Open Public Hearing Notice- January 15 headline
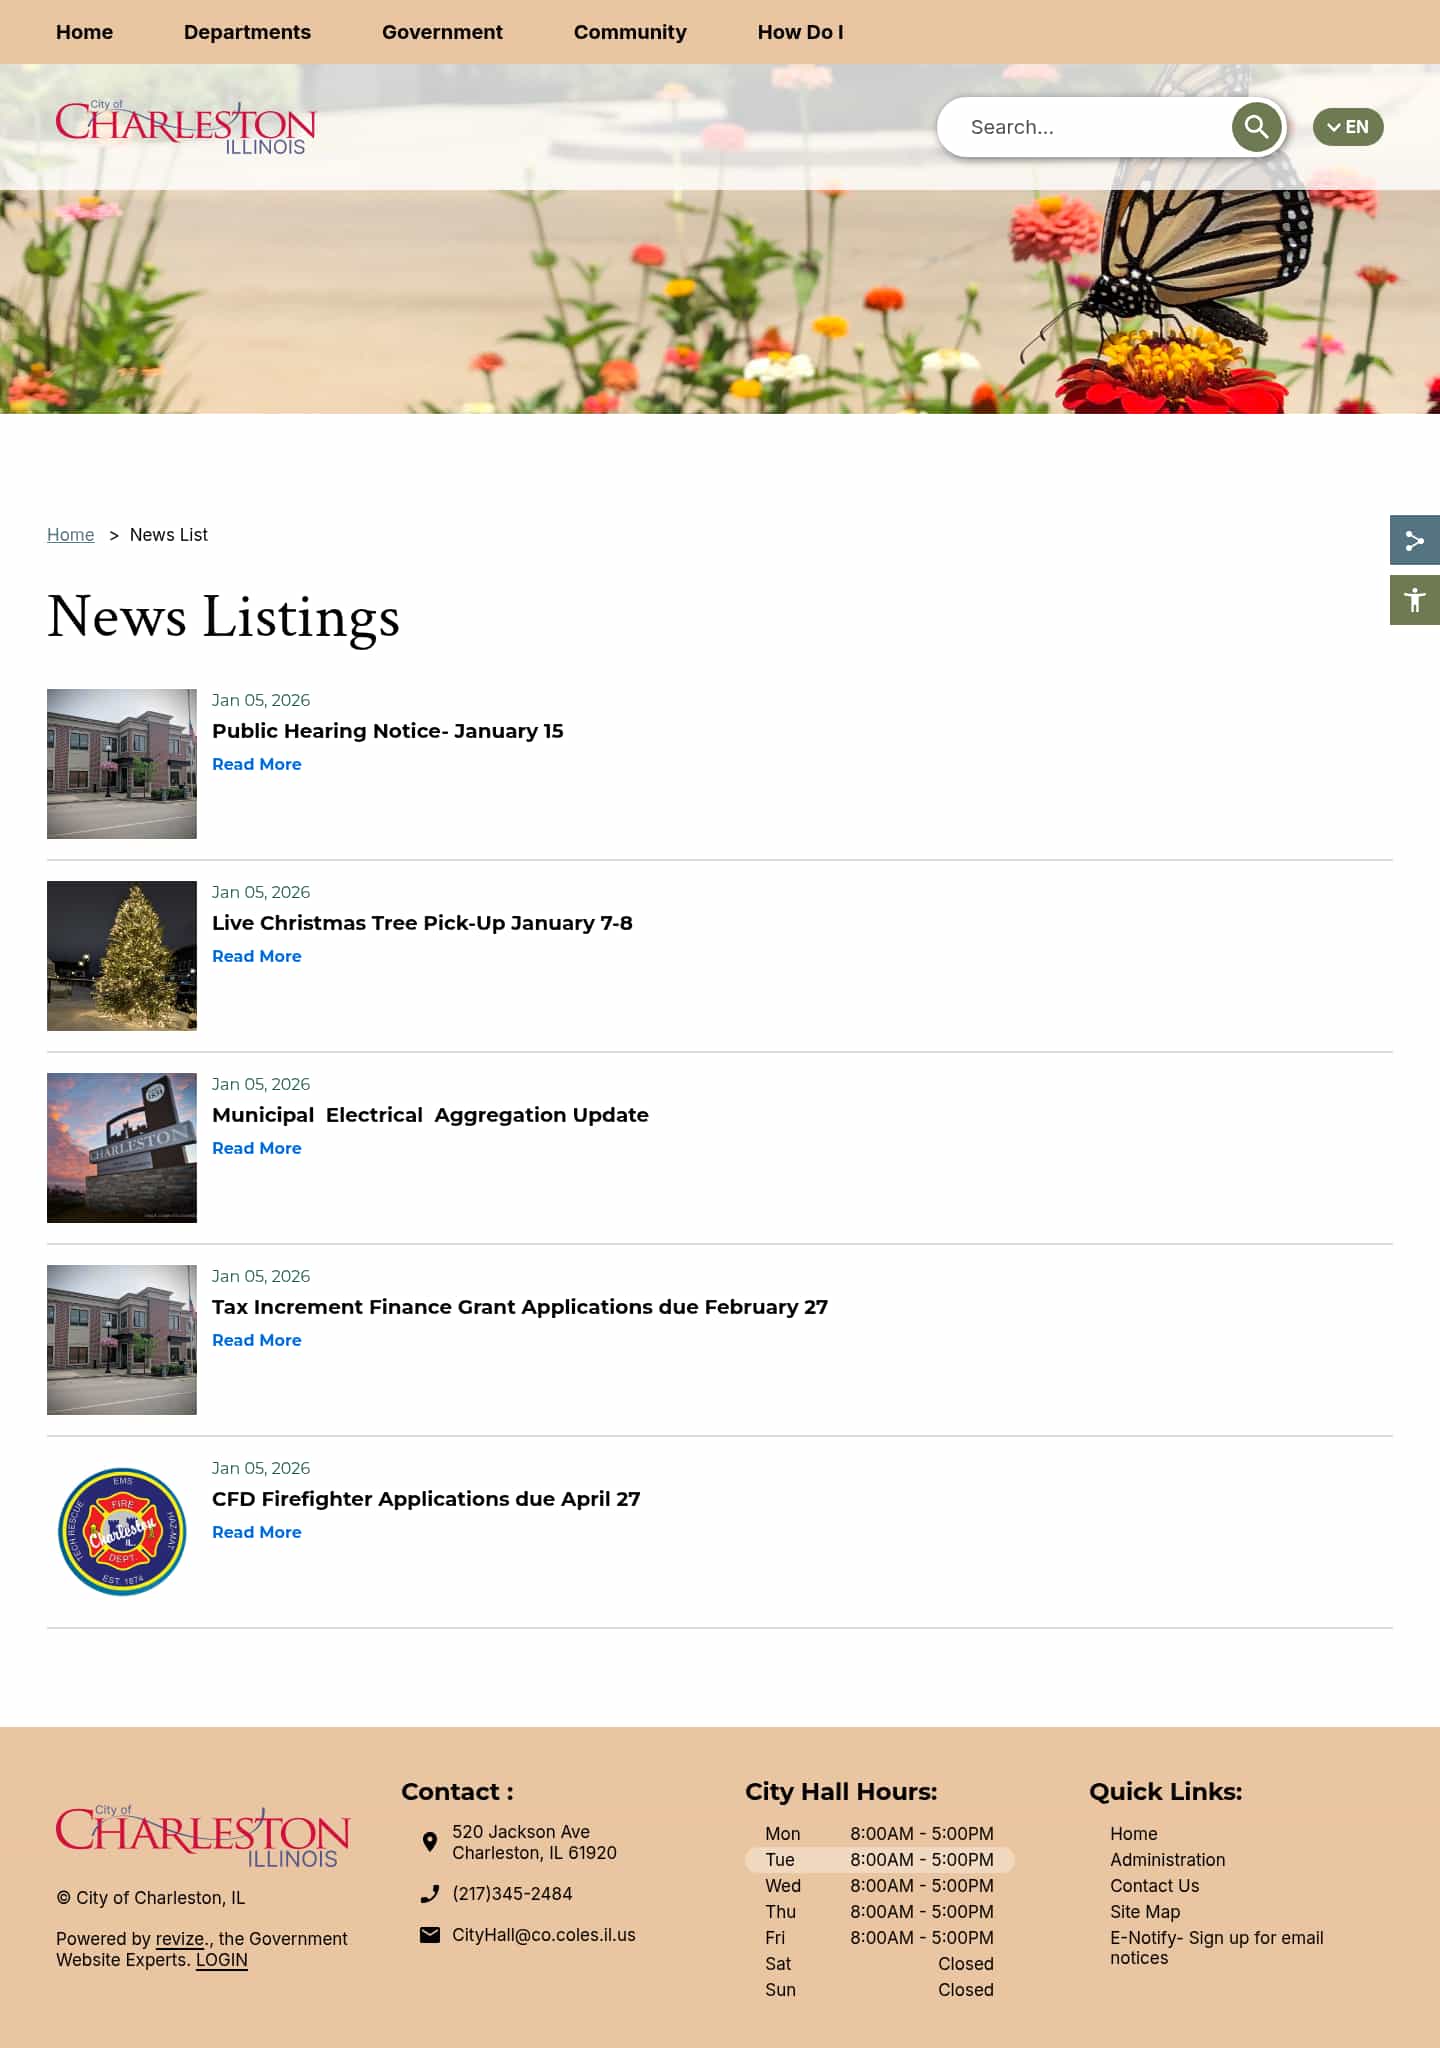Image resolution: width=1440 pixels, height=2048 pixels. (x=388, y=731)
